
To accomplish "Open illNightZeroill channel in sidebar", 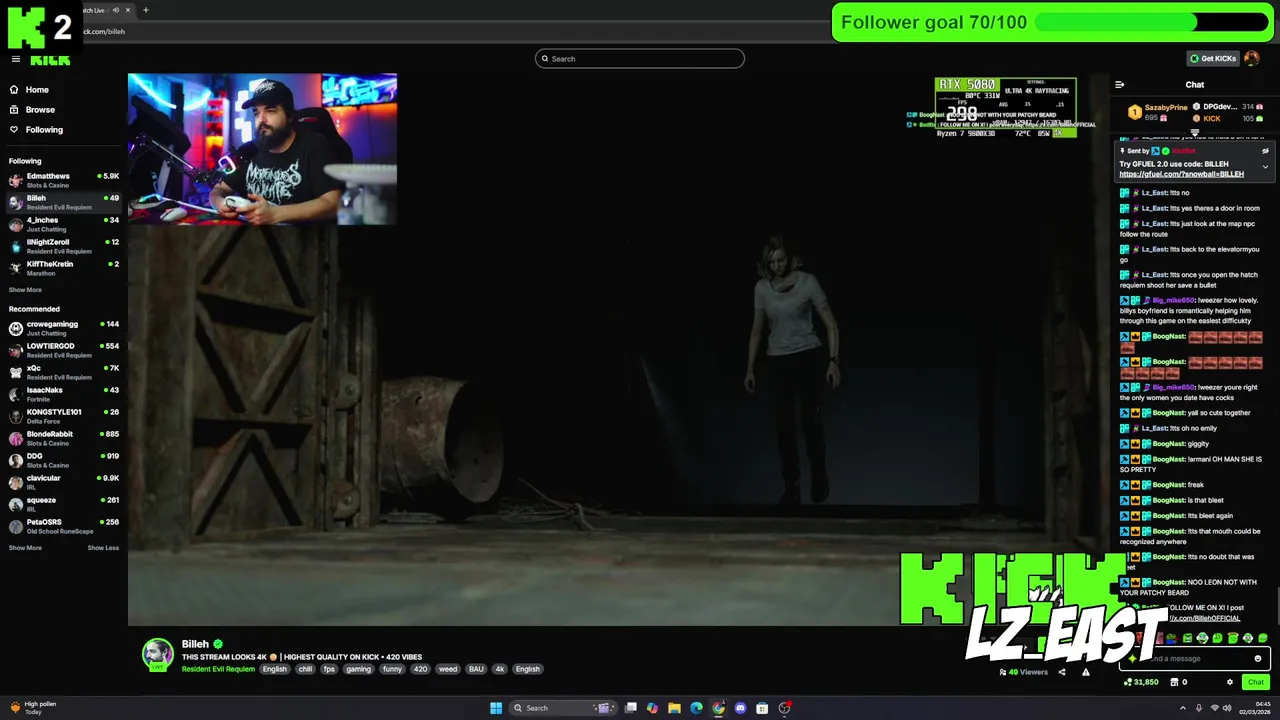I will pos(63,246).
